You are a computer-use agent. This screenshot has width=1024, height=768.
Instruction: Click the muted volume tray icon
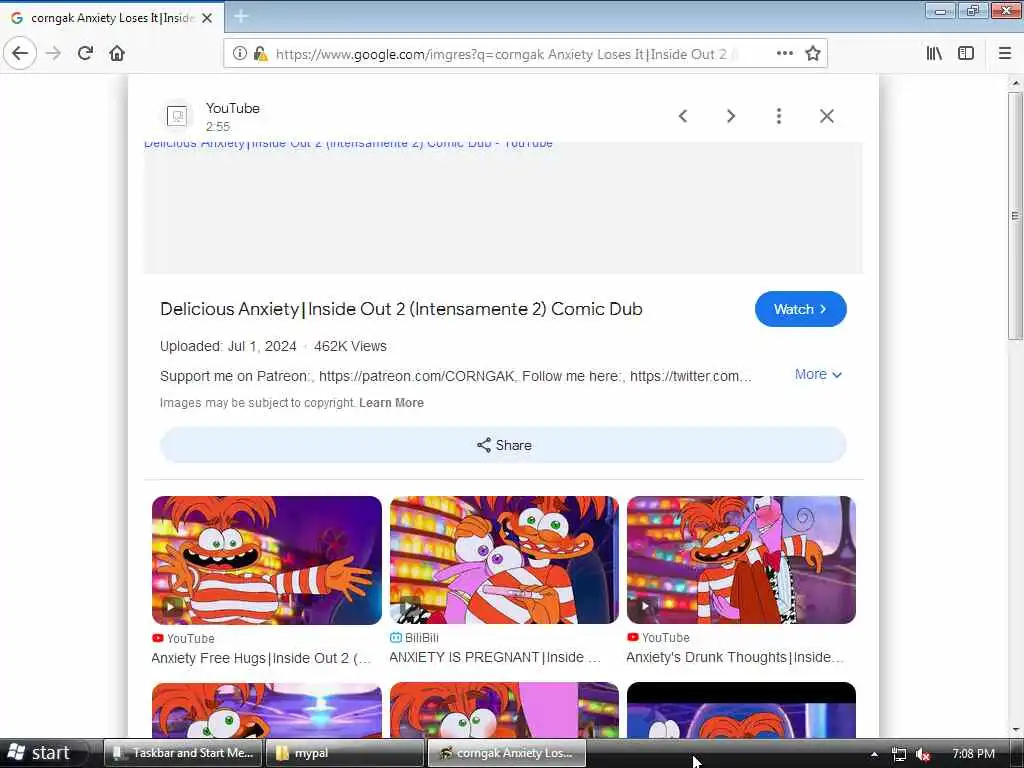click(x=923, y=754)
